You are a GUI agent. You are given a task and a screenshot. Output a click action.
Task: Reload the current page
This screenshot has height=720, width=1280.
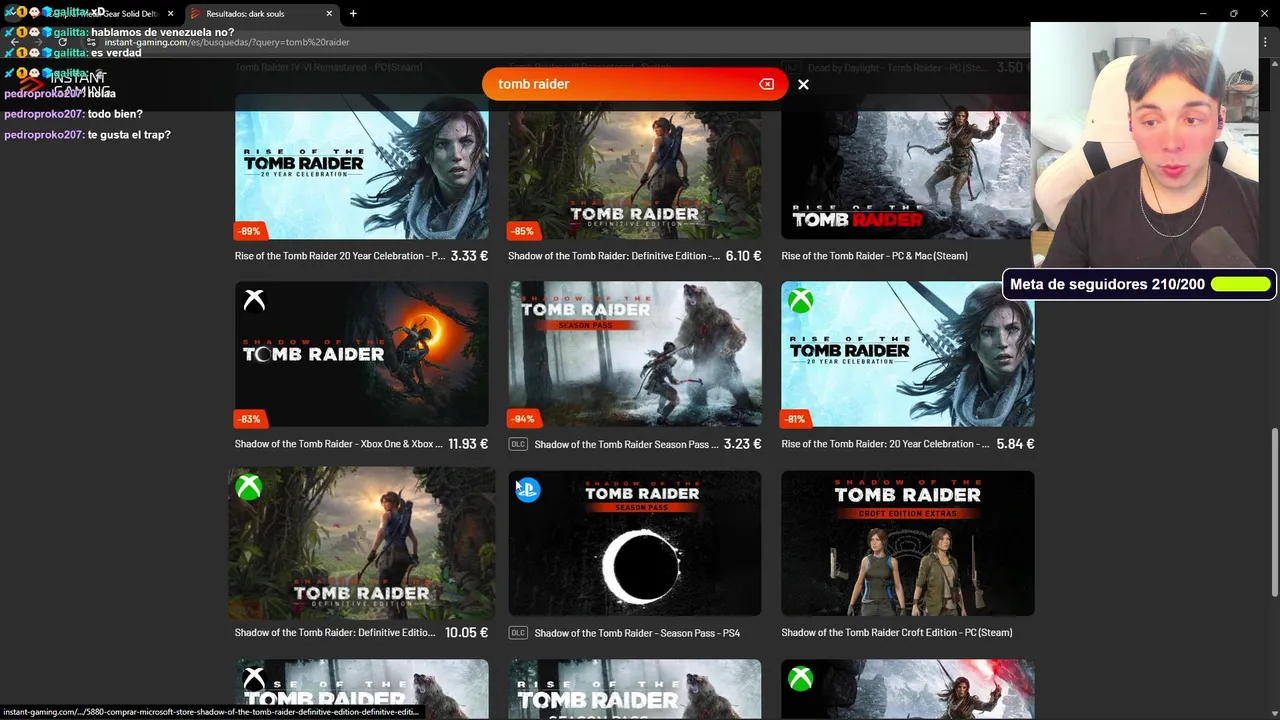[62, 42]
